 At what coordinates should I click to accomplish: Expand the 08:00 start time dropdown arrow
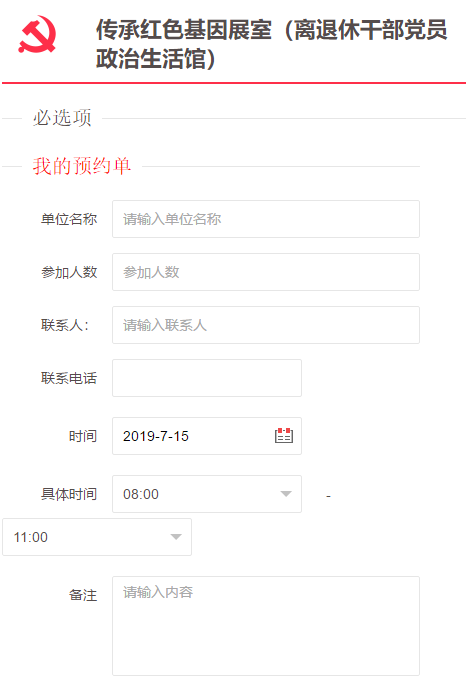coord(286,494)
